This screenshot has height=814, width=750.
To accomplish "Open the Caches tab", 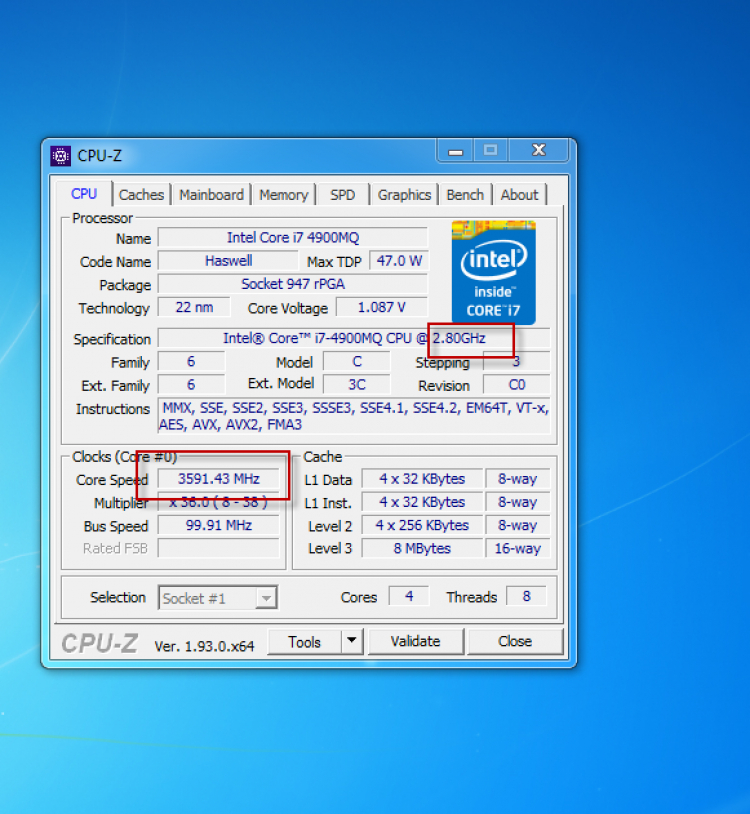I will 141,195.
